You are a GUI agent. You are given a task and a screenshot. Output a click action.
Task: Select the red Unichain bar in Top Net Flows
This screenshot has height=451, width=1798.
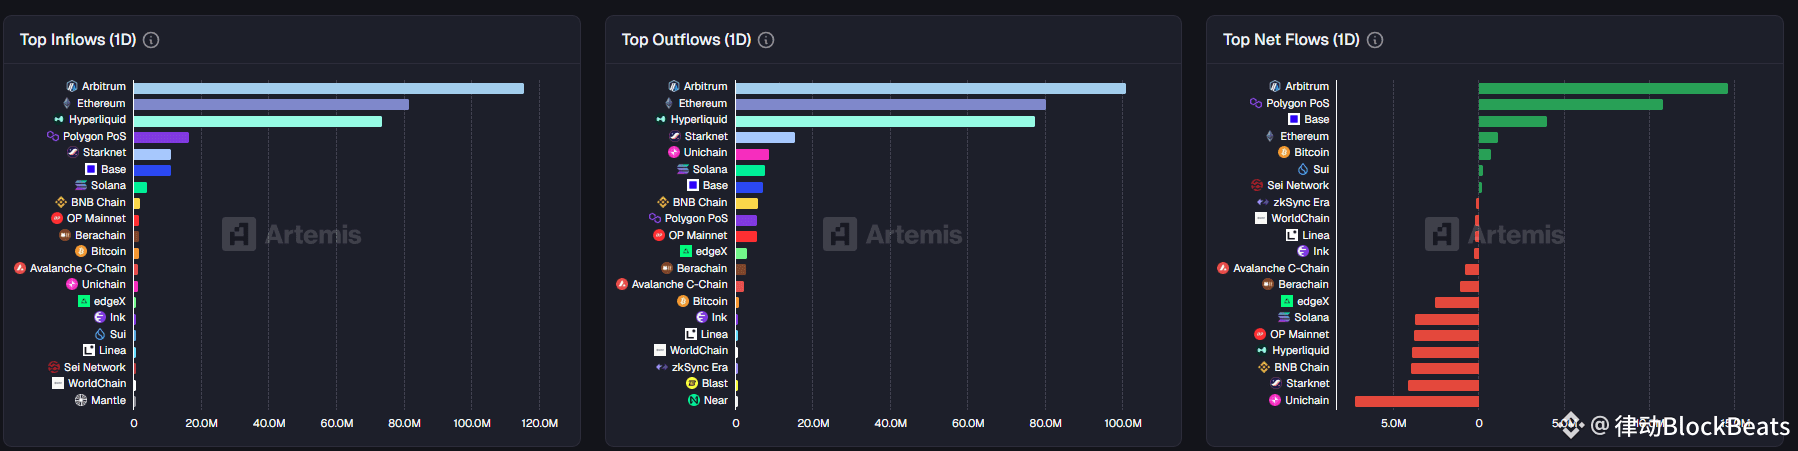click(x=1416, y=402)
